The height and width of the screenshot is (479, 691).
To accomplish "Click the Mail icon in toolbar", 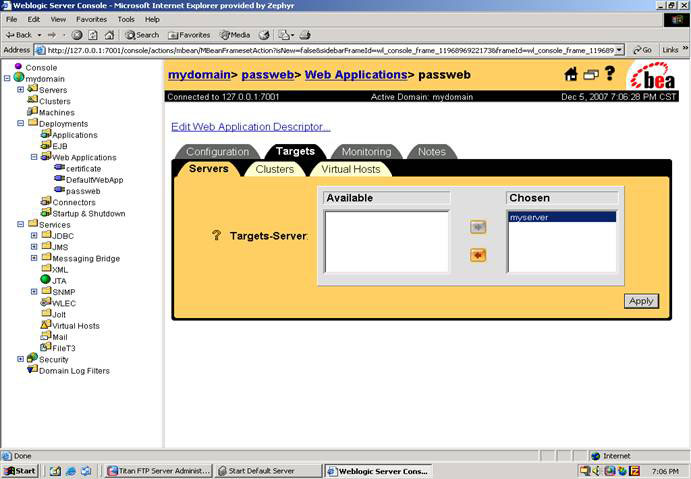I will coord(285,35).
